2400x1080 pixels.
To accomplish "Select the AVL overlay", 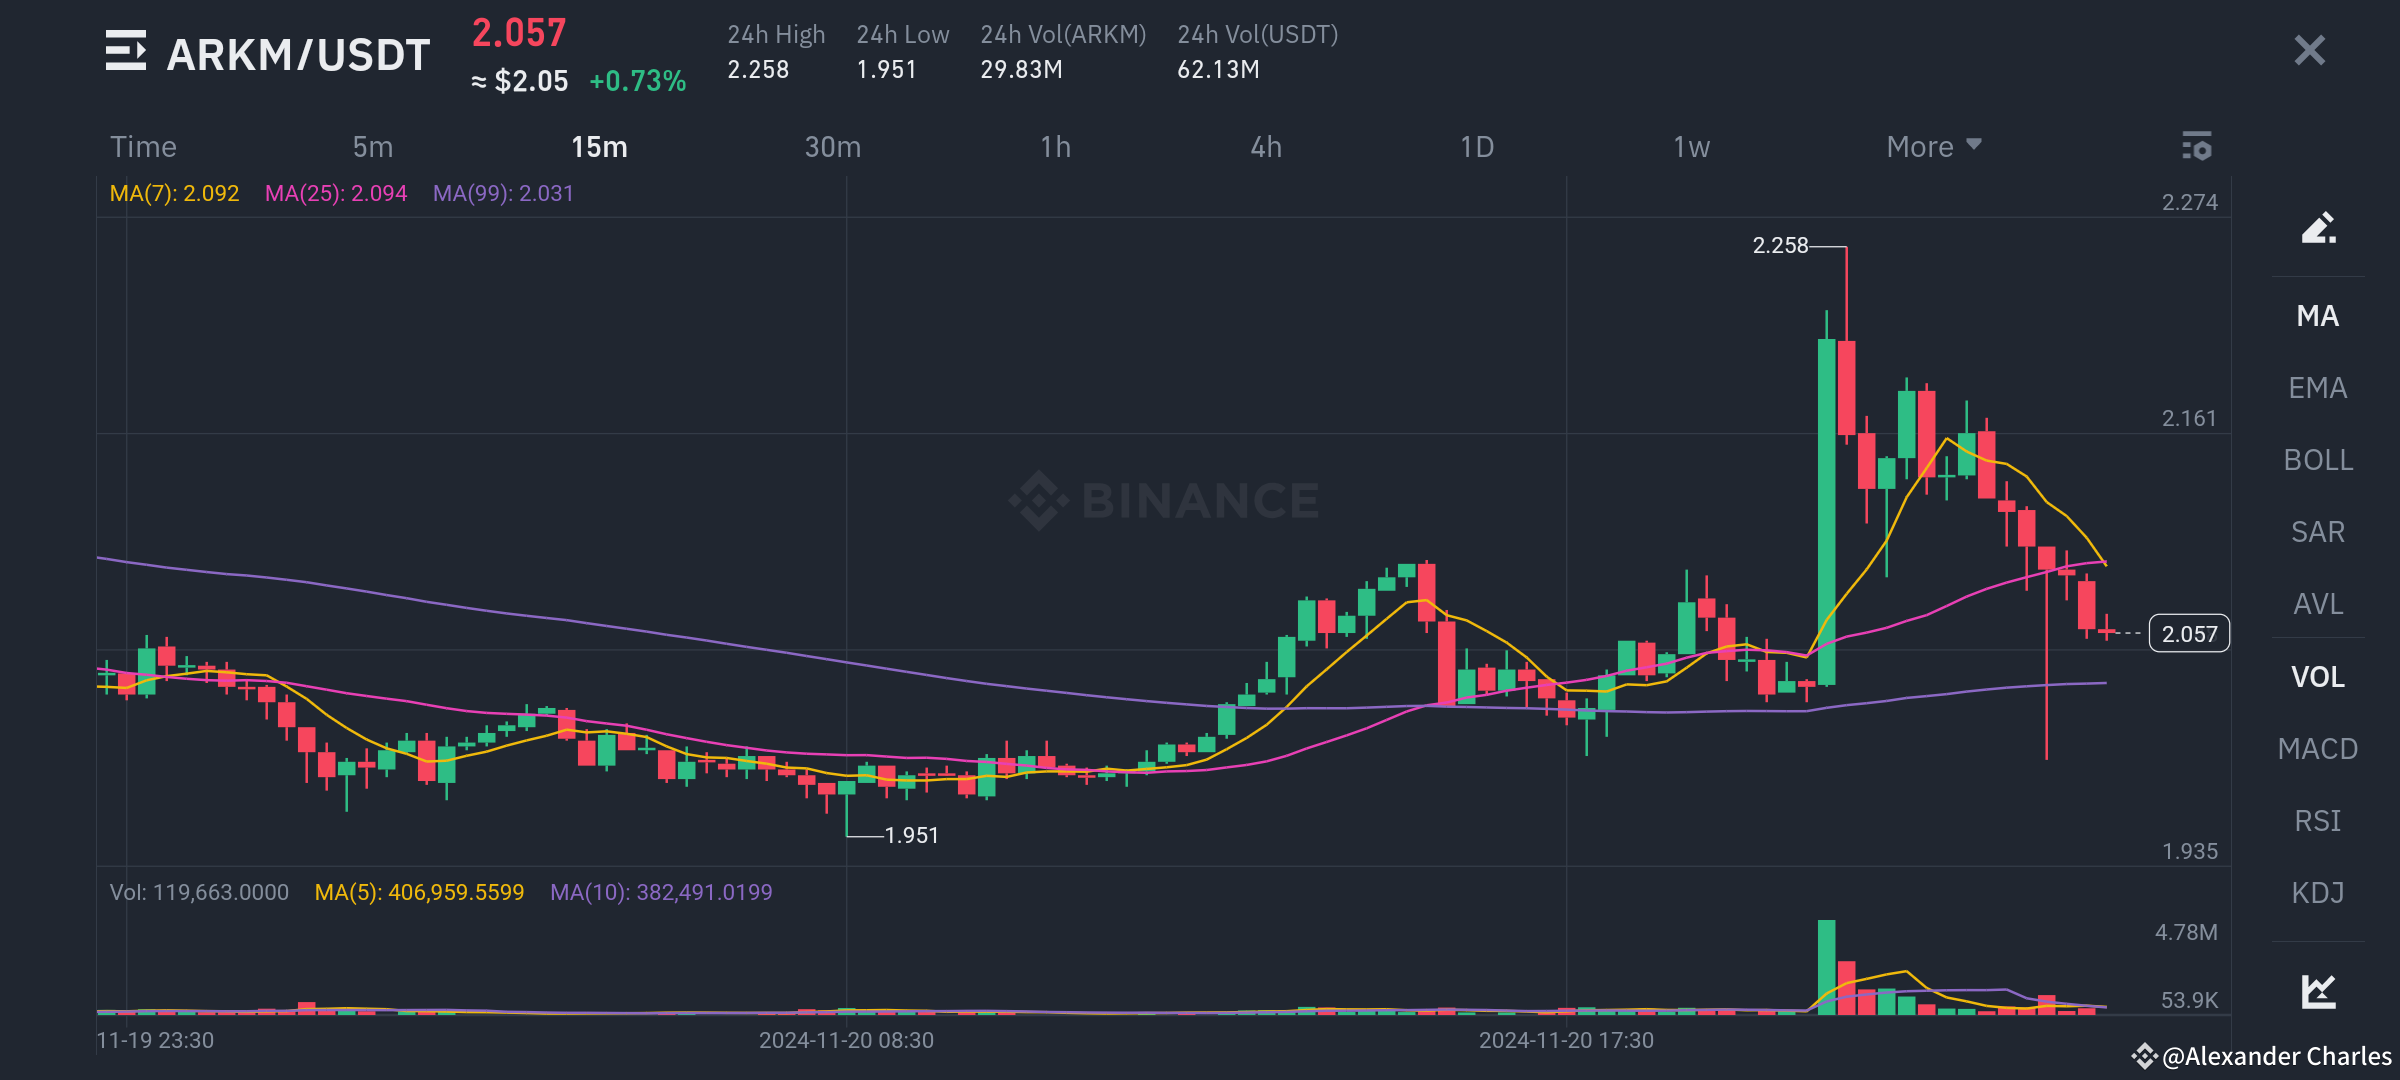I will (x=2318, y=604).
